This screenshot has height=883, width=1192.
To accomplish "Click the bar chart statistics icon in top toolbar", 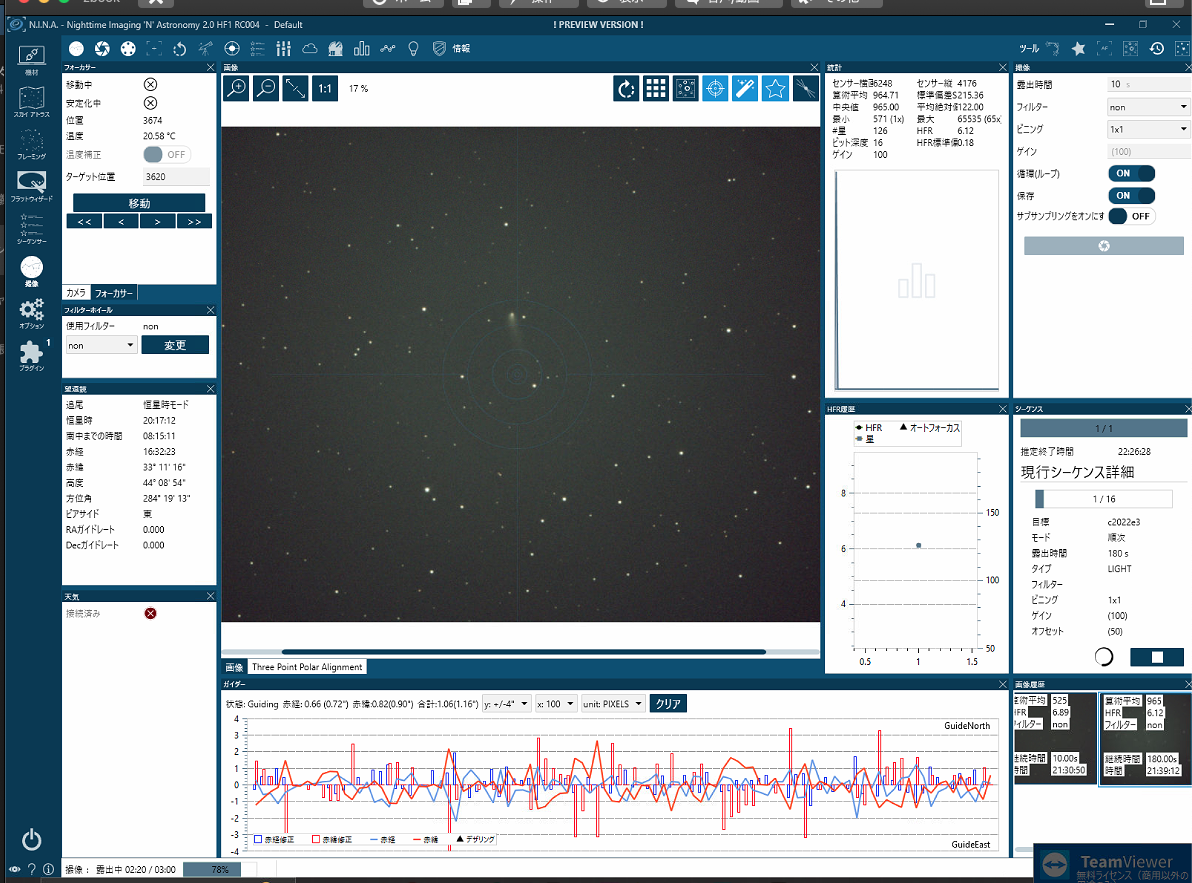I will click(x=361, y=49).
